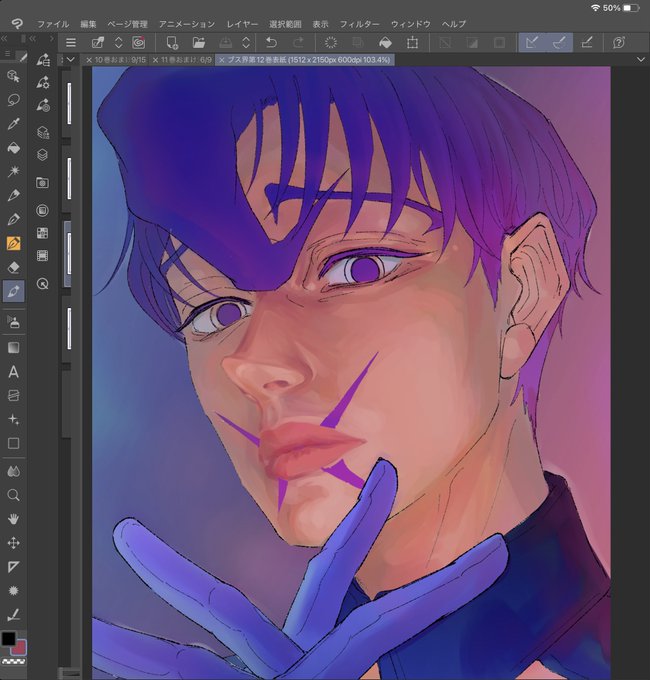Open the 表示 menu
The height and width of the screenshot is (680, 650).
(x=320, y=24)
